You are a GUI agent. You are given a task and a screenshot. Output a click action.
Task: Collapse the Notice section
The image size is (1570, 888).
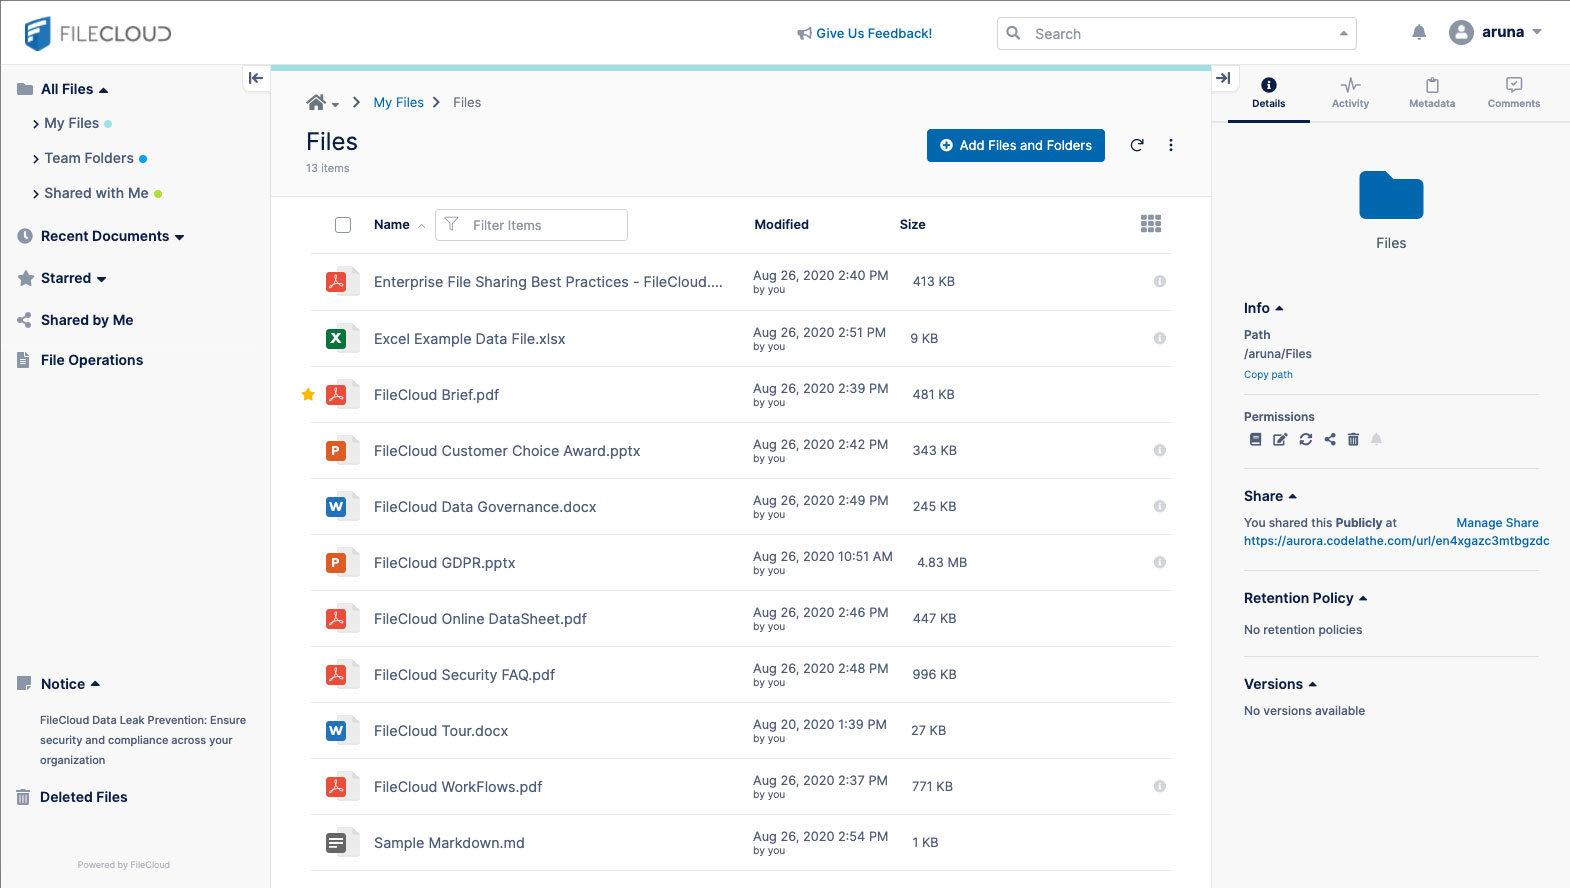tap(95, 684)
